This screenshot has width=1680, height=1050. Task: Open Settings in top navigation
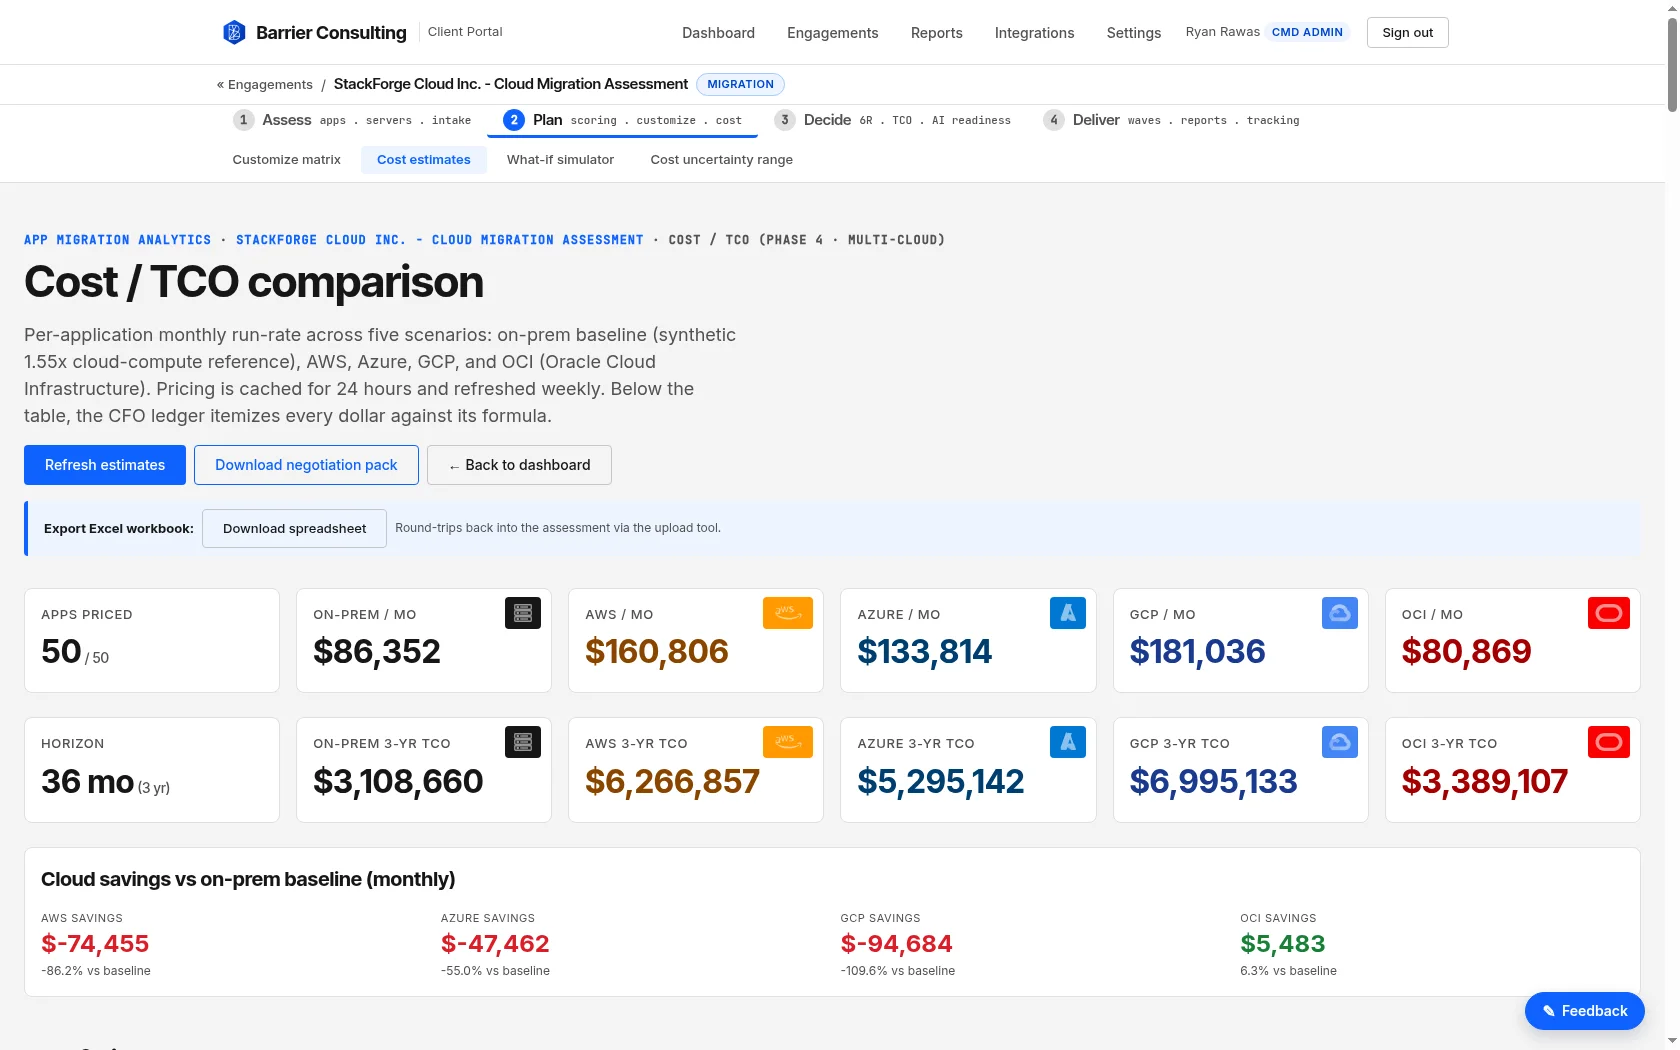click(x=1133, y=33)
